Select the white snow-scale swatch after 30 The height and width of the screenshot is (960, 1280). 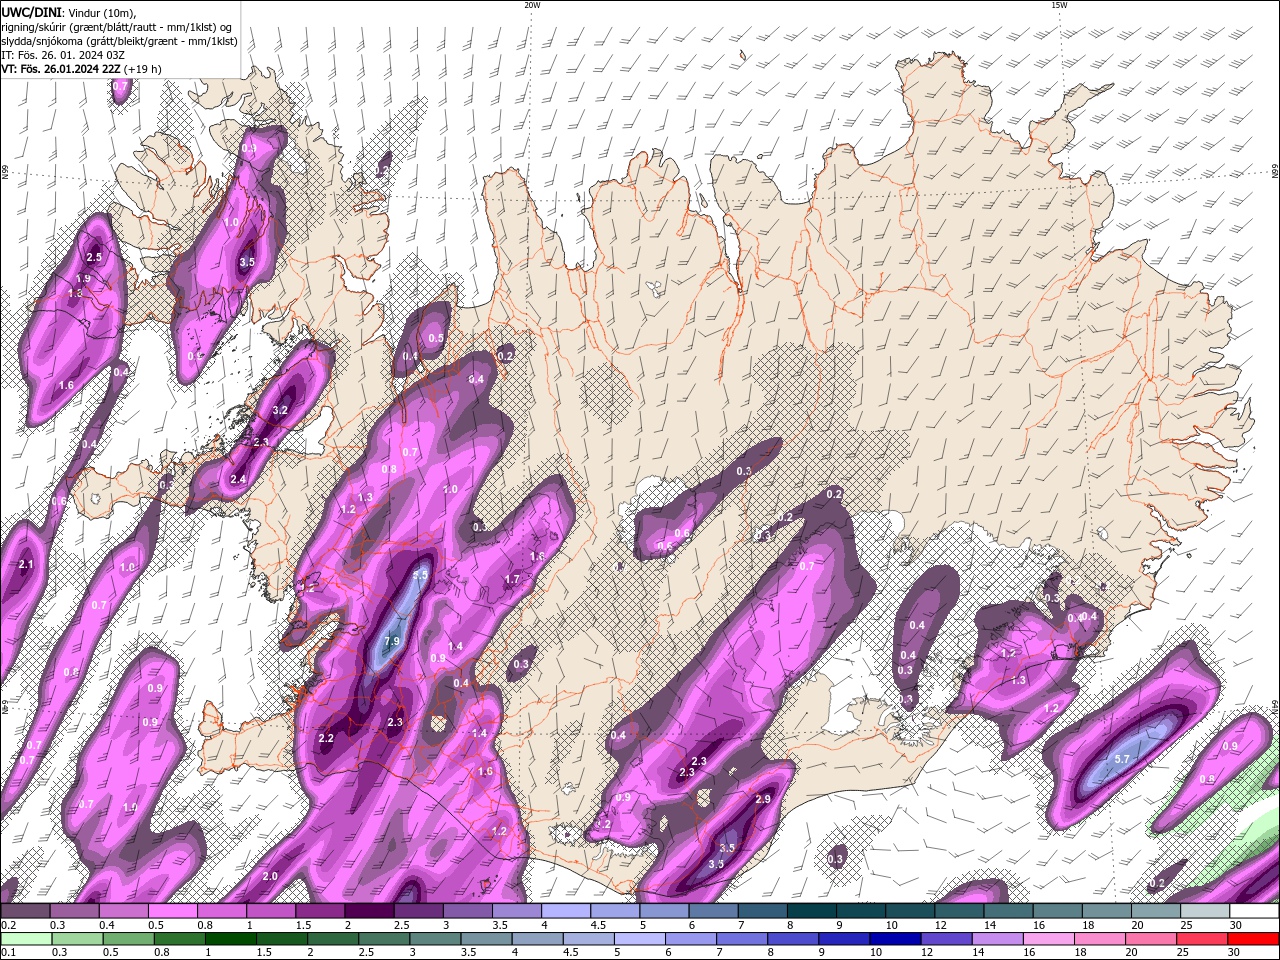click(x=1254, y=911)
